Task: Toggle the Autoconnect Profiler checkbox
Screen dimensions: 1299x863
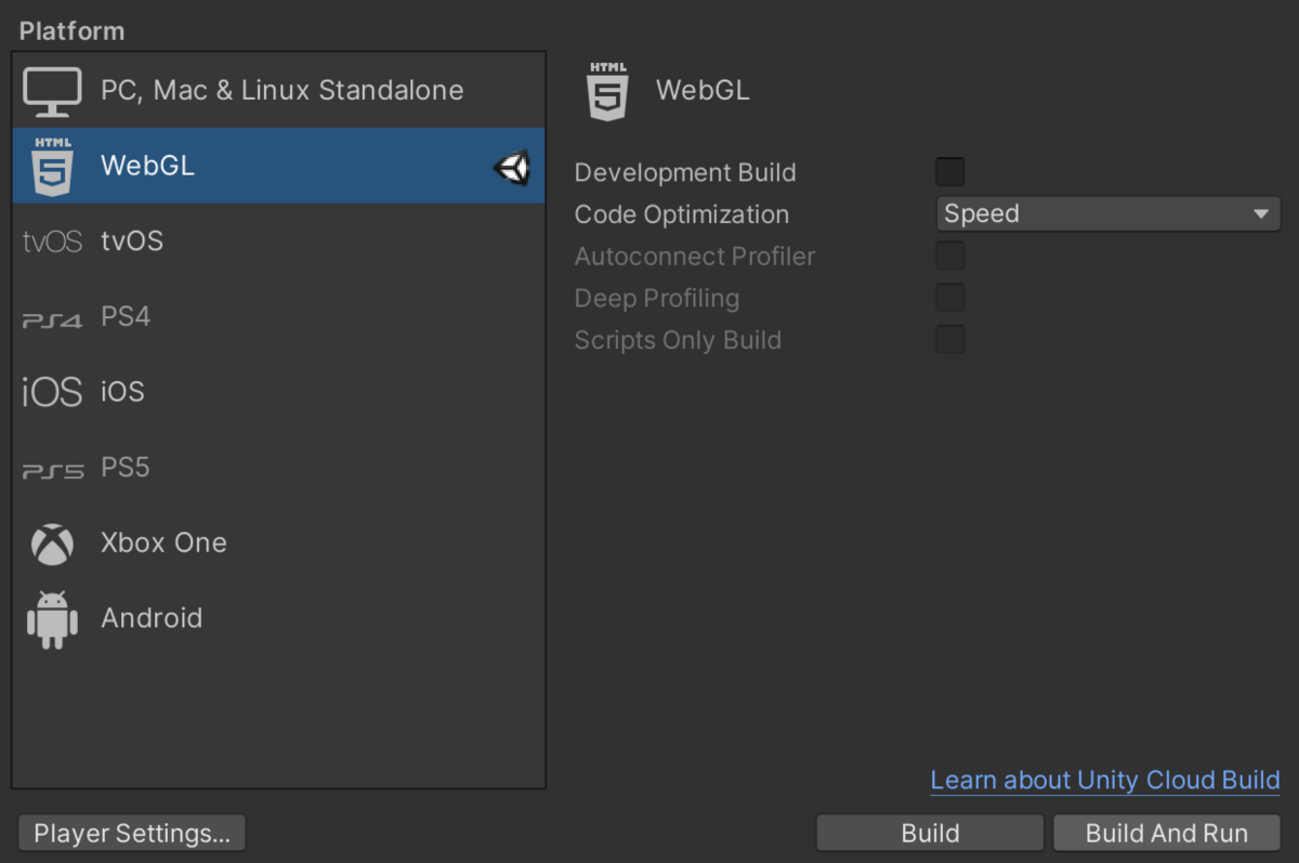Action: tap(950, 256)
